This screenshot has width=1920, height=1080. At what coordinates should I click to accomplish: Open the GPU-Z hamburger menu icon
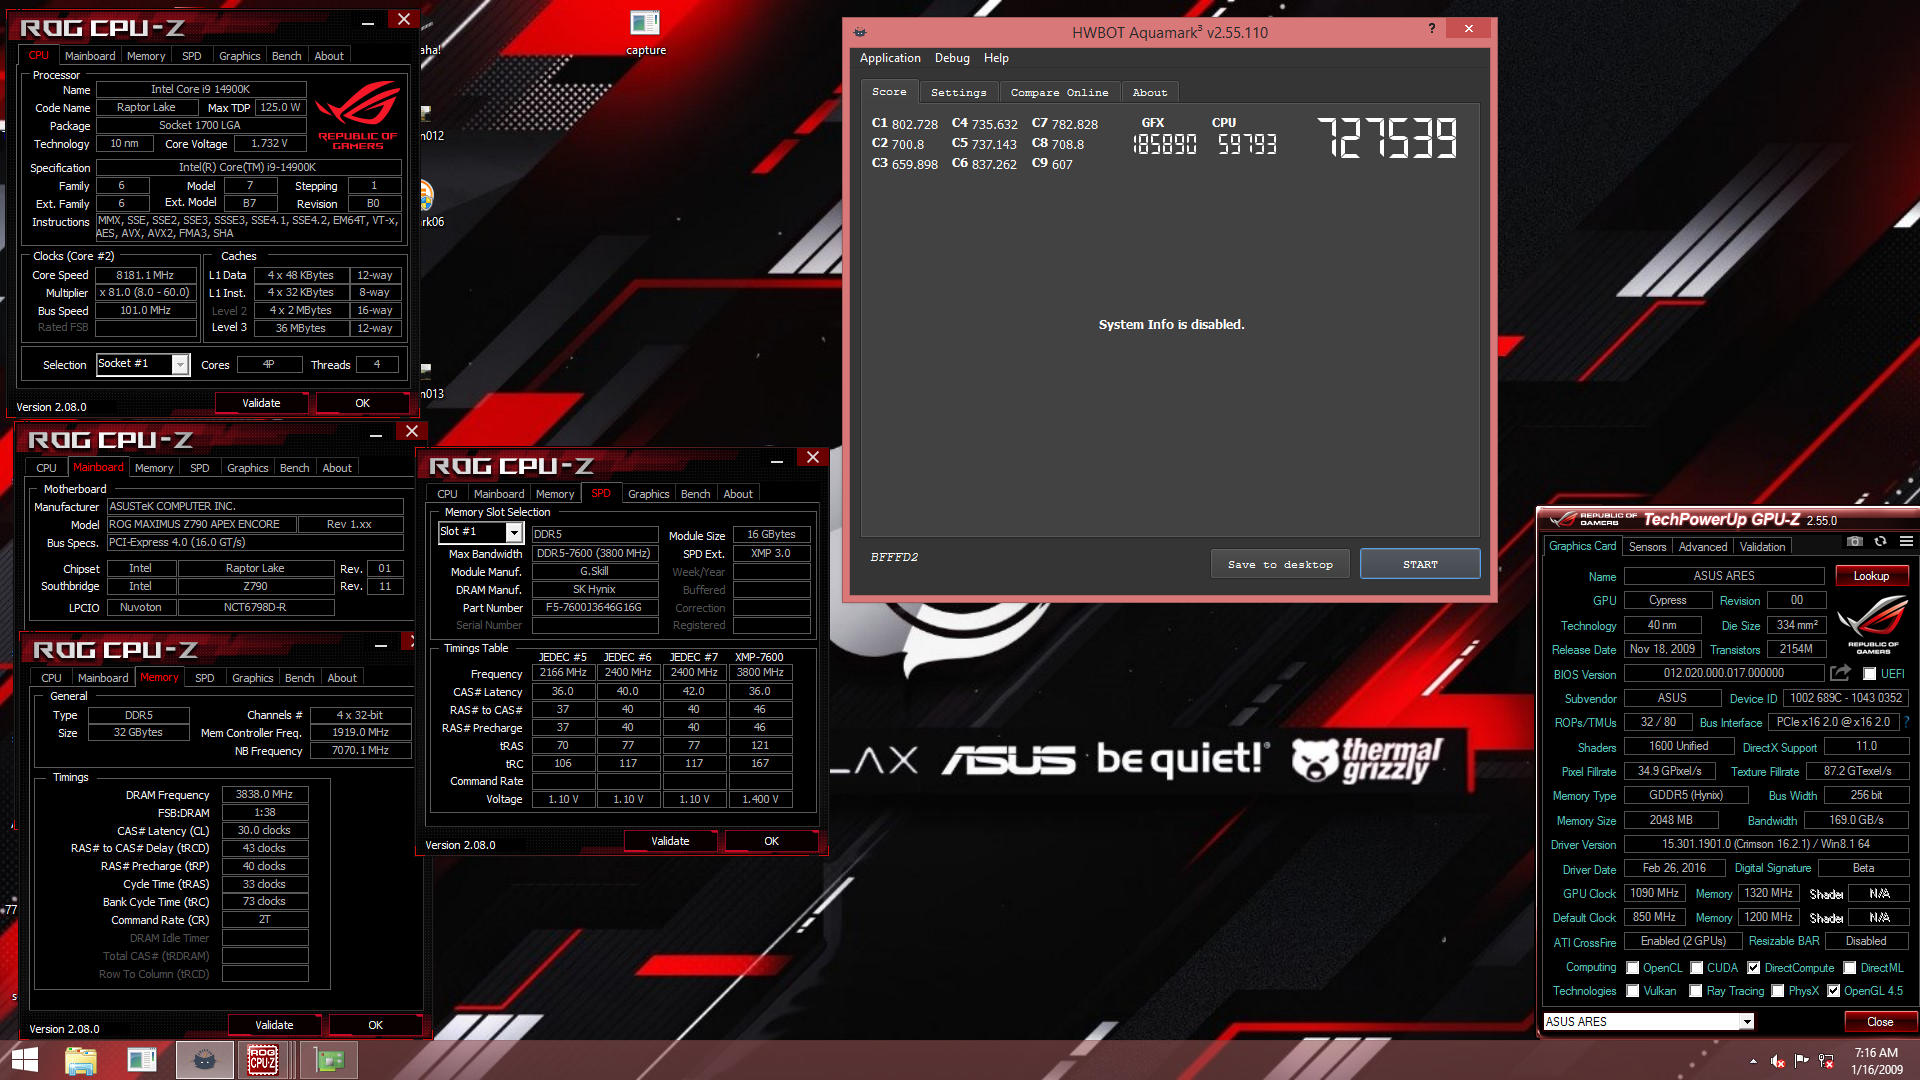1906,541
